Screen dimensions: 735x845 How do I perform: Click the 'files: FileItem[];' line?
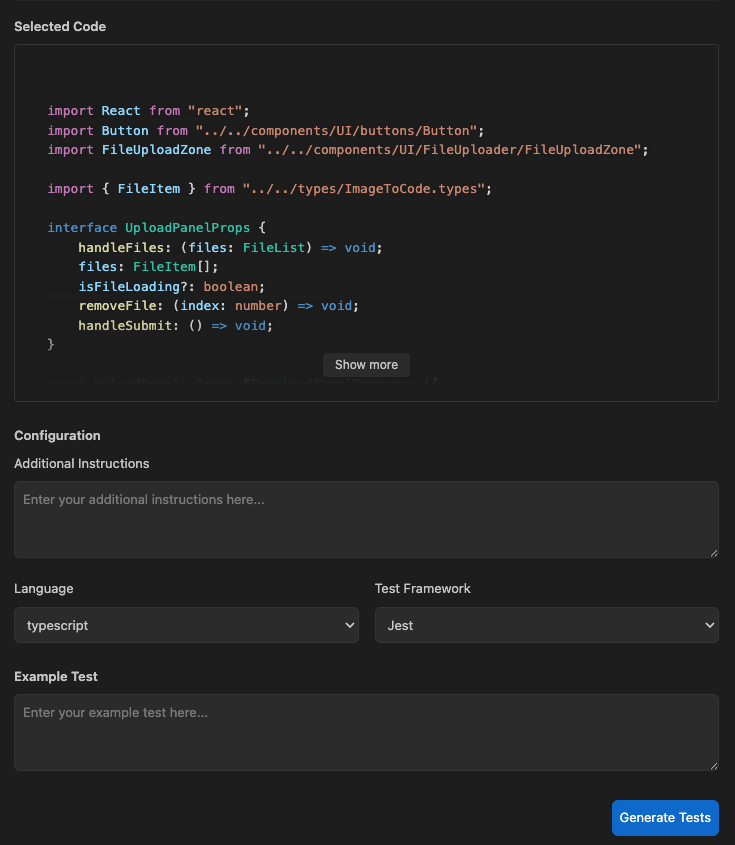(148, 267)
